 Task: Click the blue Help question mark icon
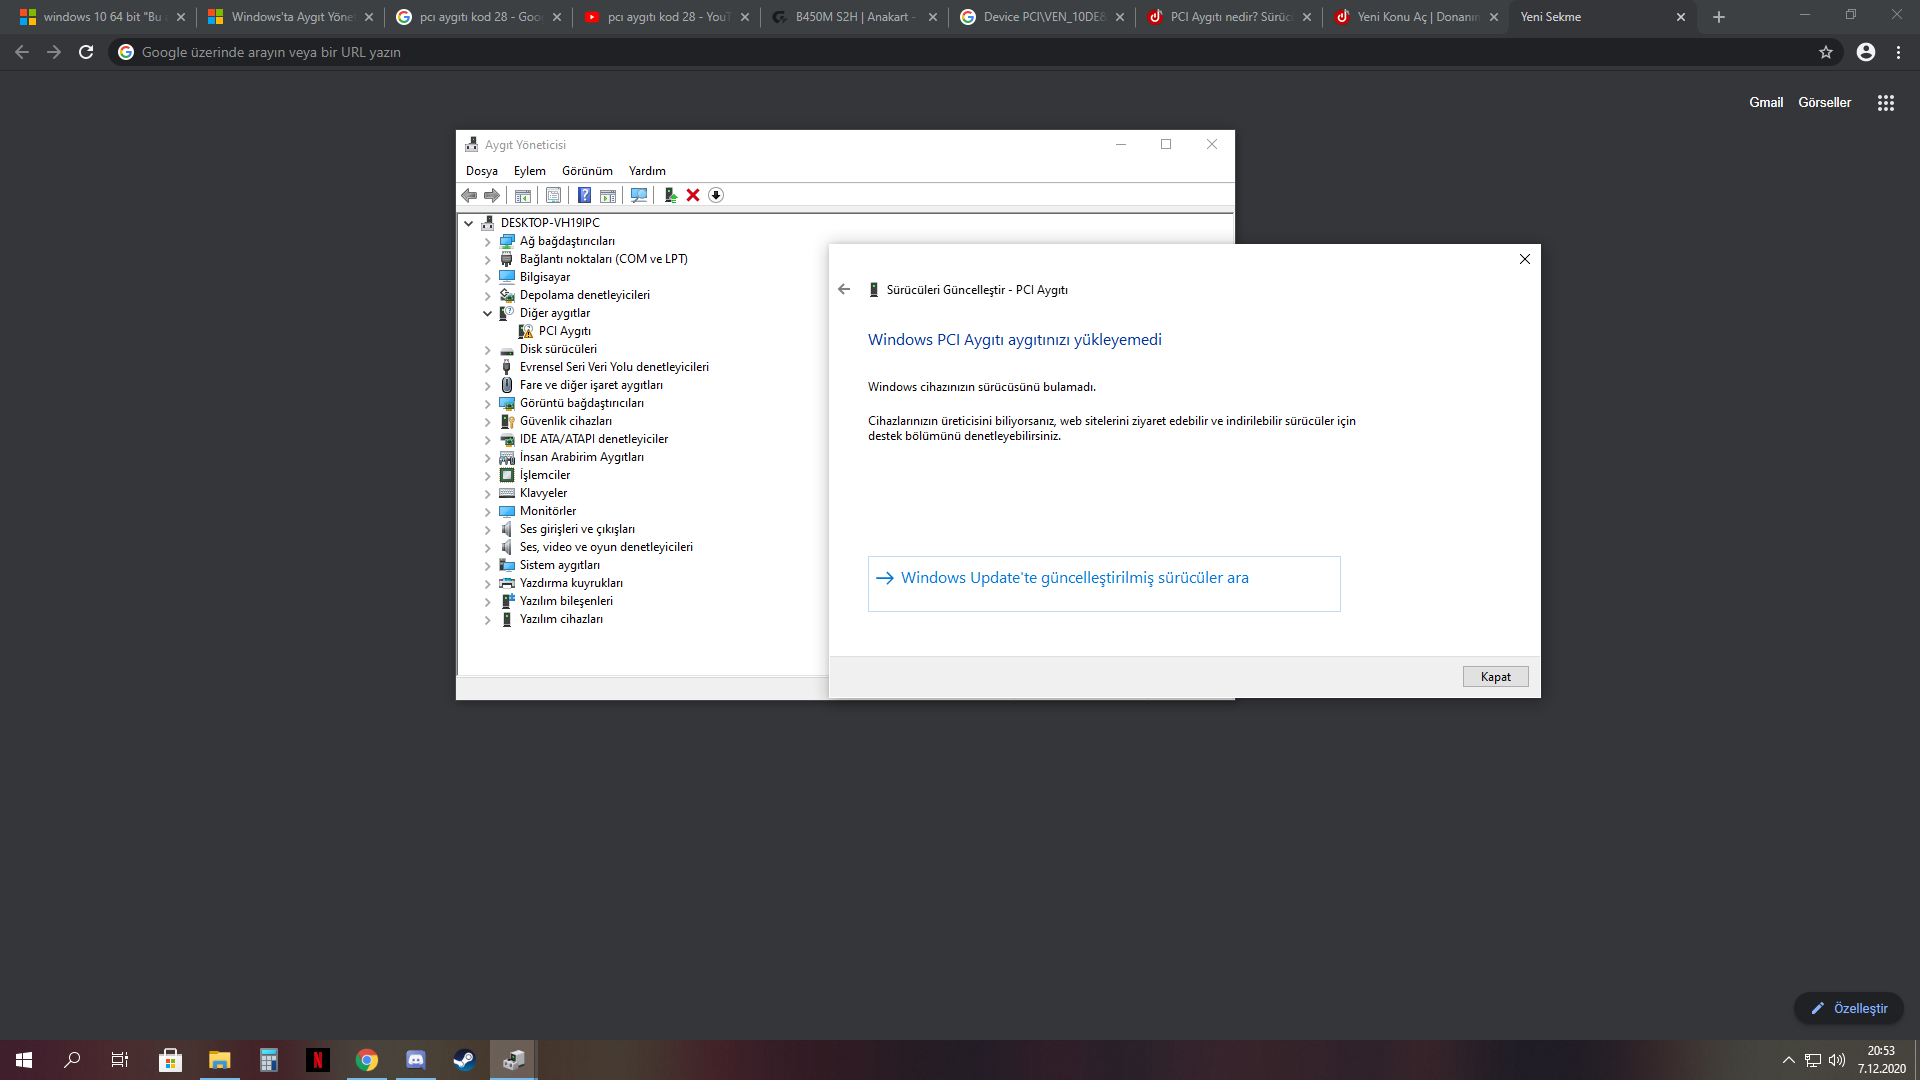coord(584,195)
